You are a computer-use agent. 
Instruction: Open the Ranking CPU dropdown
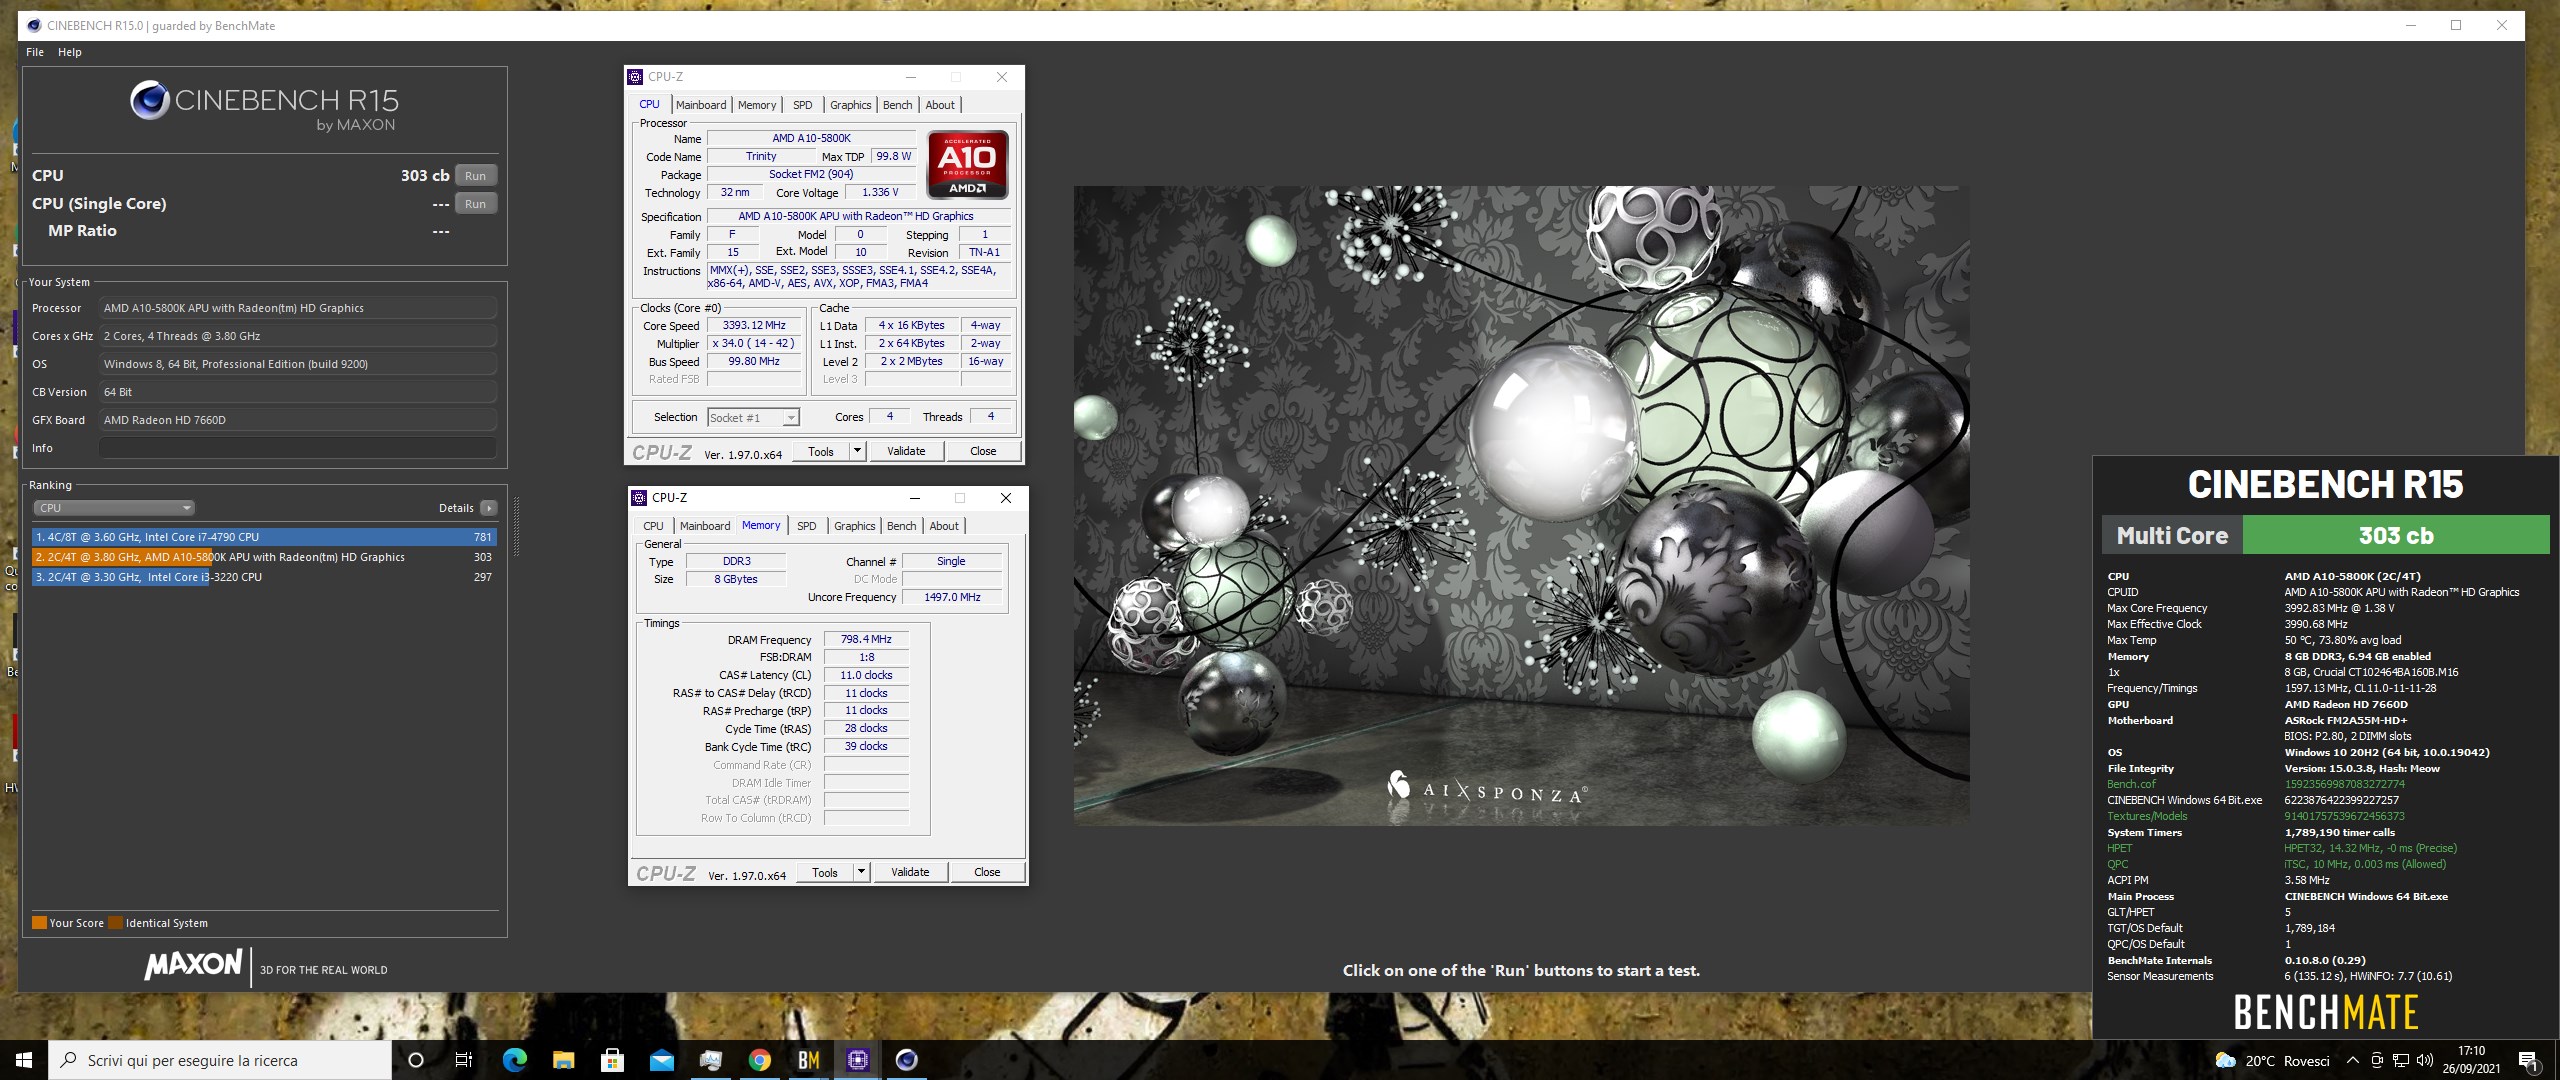pyautogui.click(x=113, y=508)
